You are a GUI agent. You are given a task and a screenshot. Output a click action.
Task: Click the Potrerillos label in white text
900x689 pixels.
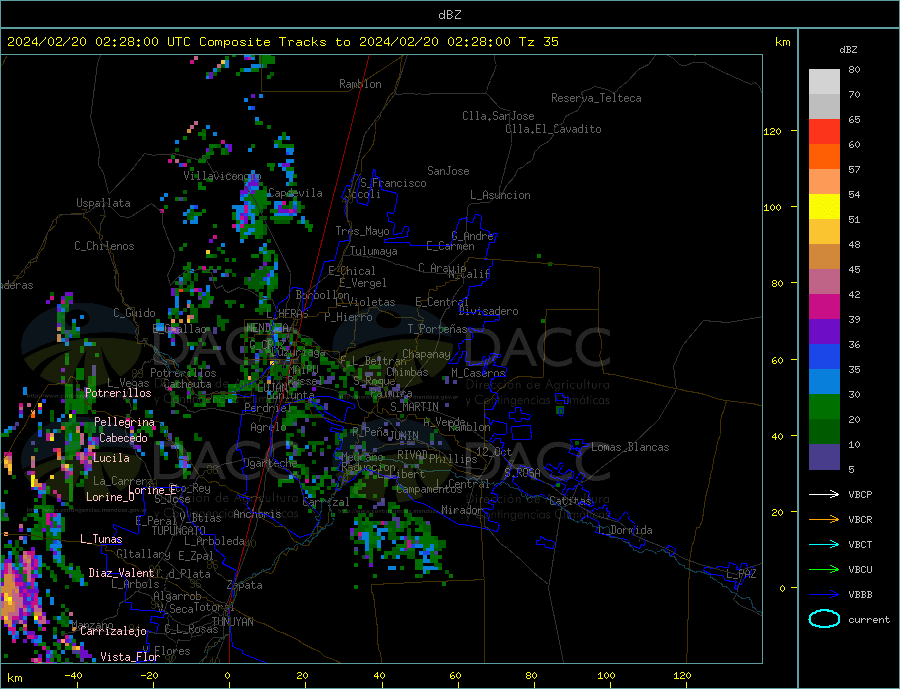(x=118, y=393)
